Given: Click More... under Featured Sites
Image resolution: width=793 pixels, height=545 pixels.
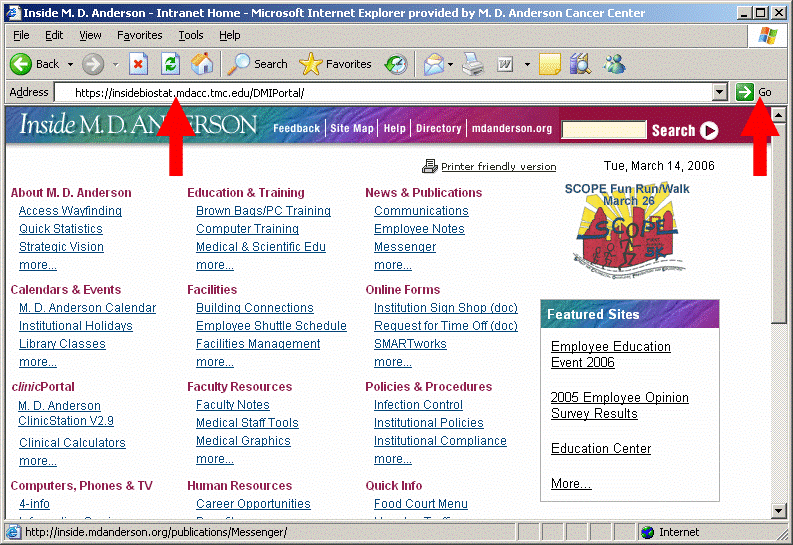Looking at the screenshot, I should click(571, 484).
